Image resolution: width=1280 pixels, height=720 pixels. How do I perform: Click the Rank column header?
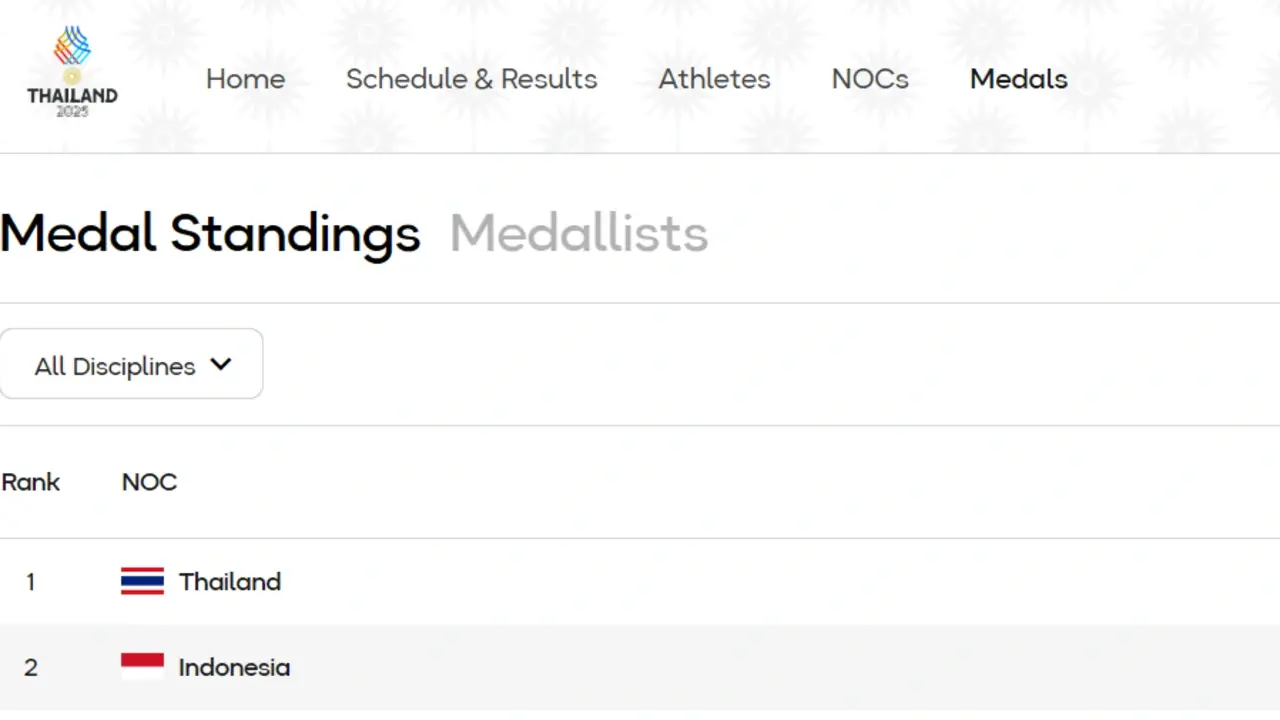pos(30,482)
